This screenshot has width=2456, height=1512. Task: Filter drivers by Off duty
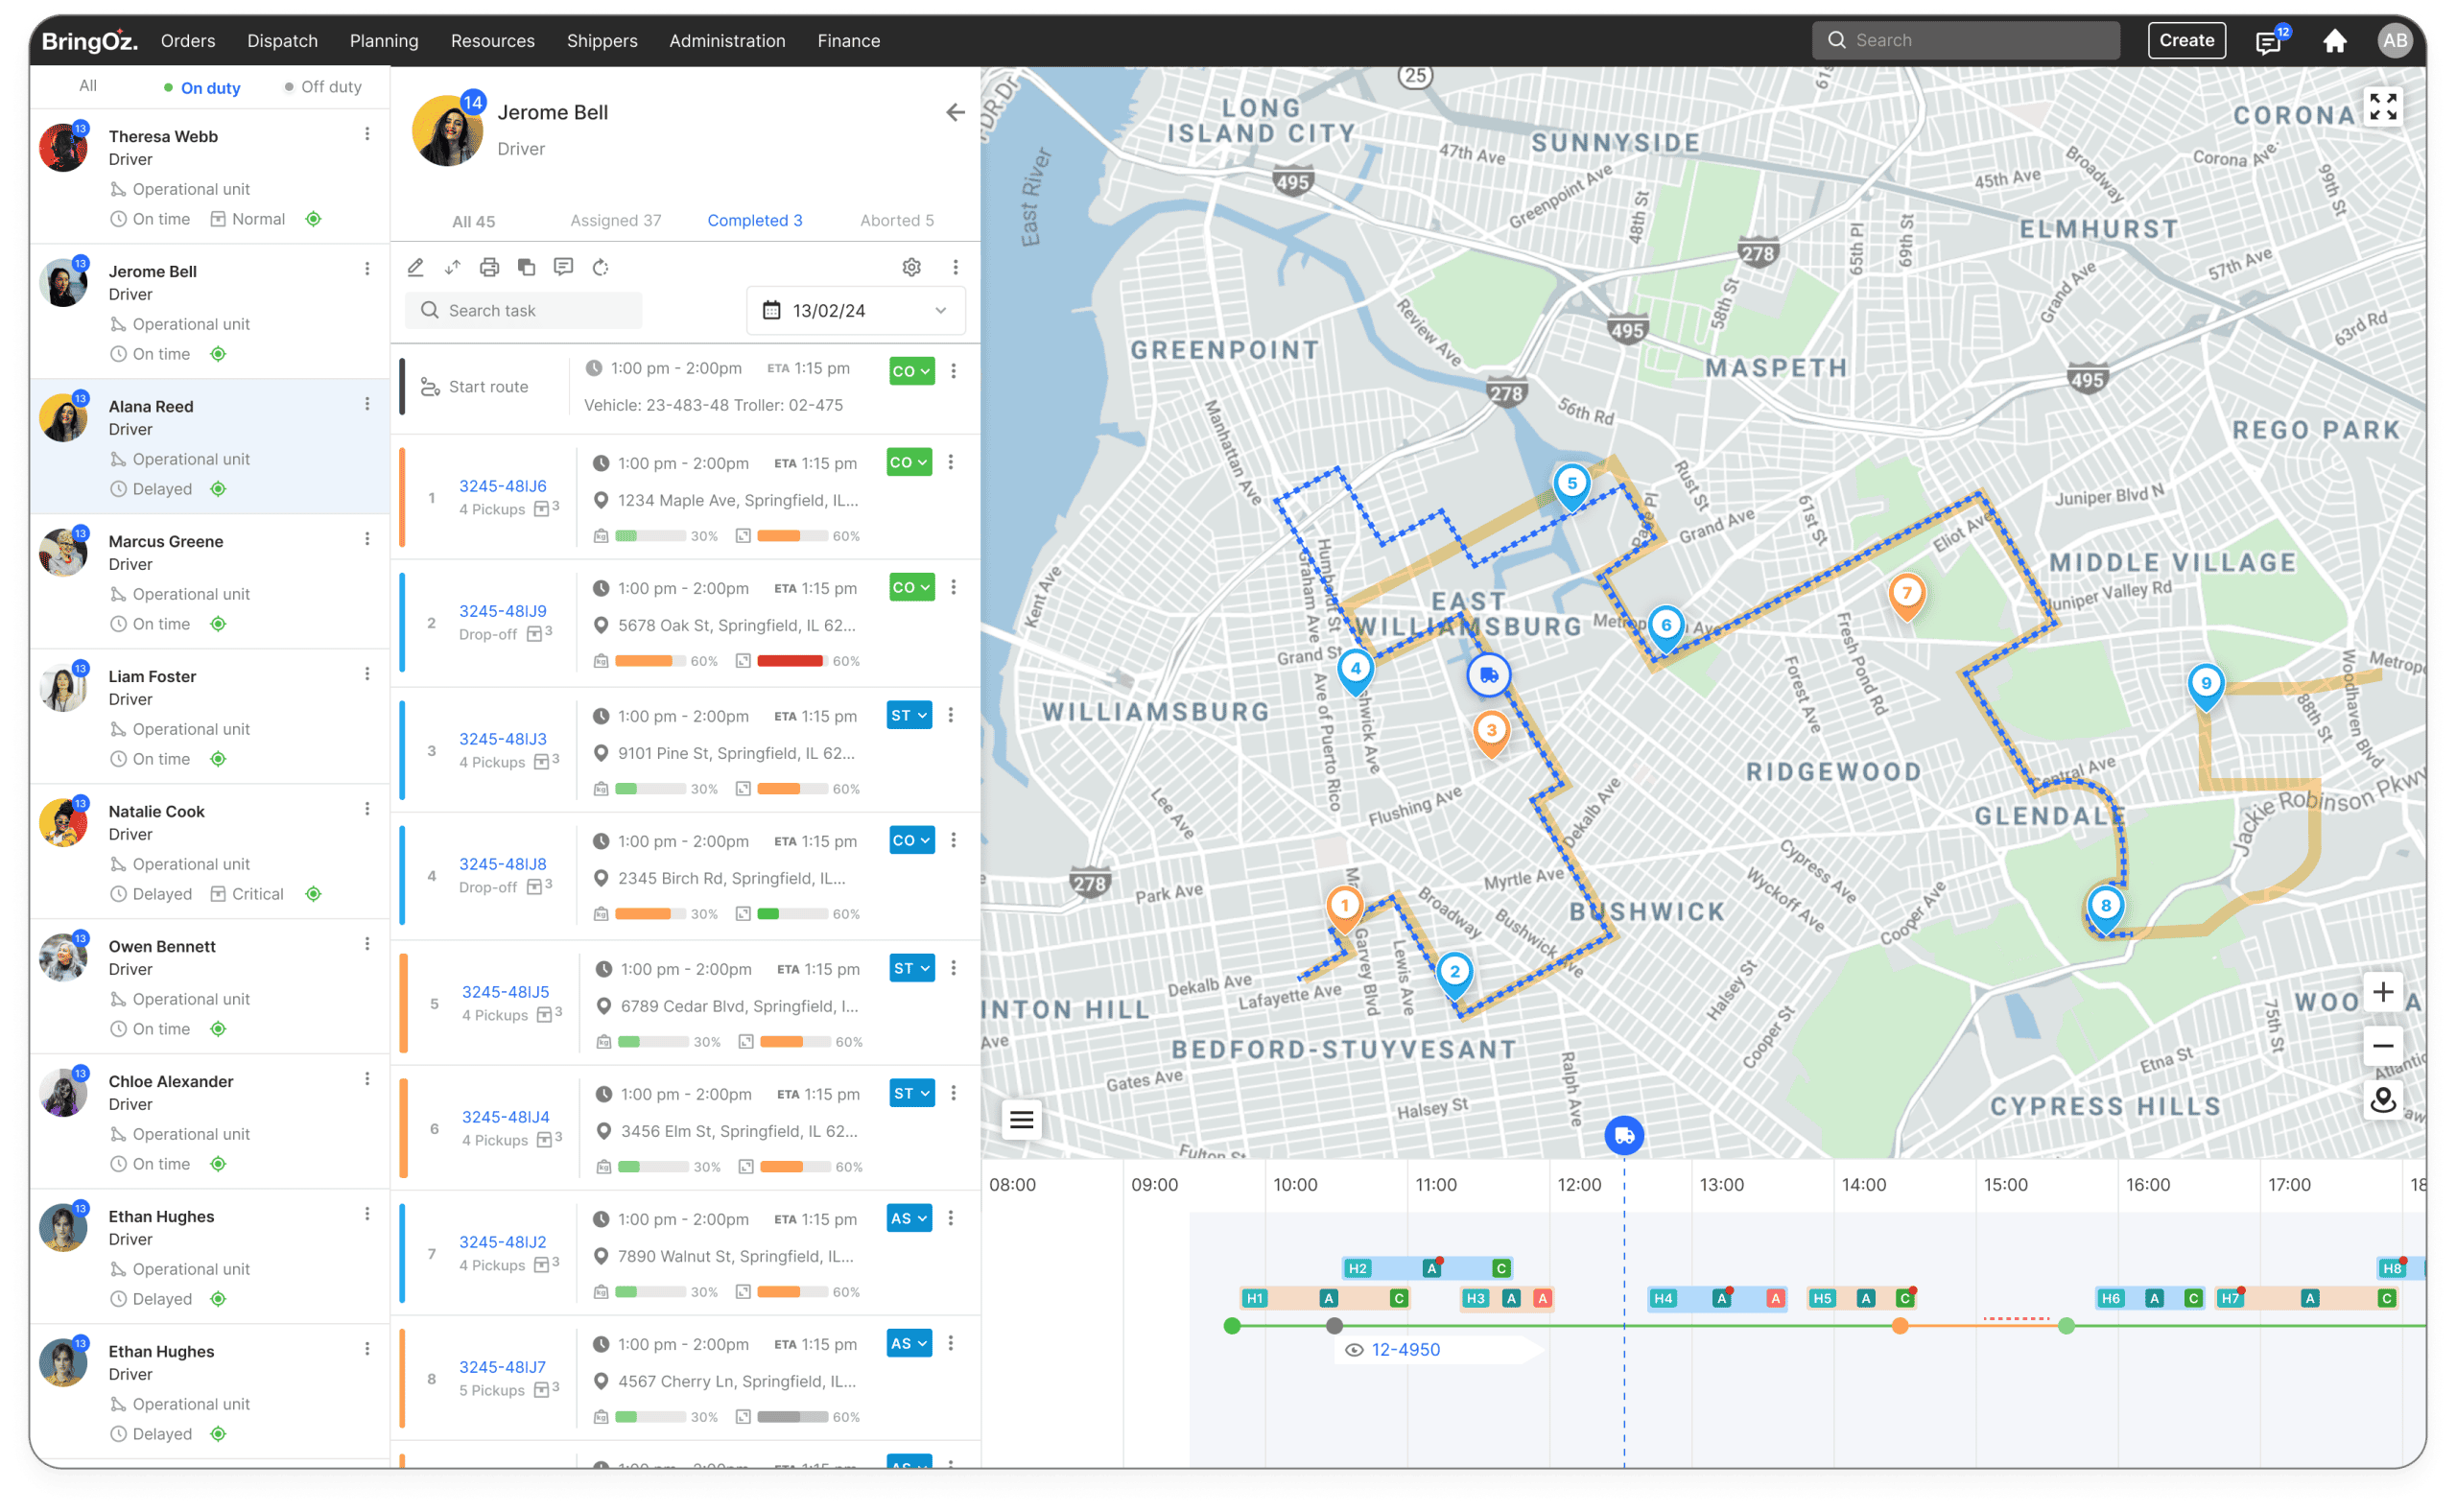point(323,87)
